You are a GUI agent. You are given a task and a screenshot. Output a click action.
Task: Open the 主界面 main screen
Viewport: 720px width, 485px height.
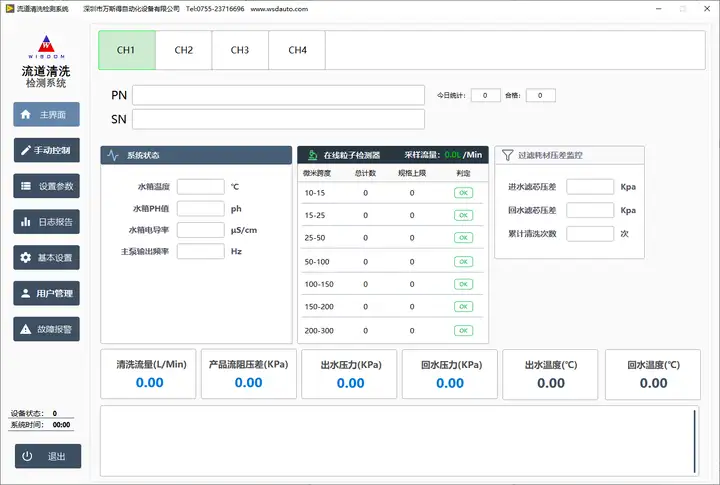[46, 114]
